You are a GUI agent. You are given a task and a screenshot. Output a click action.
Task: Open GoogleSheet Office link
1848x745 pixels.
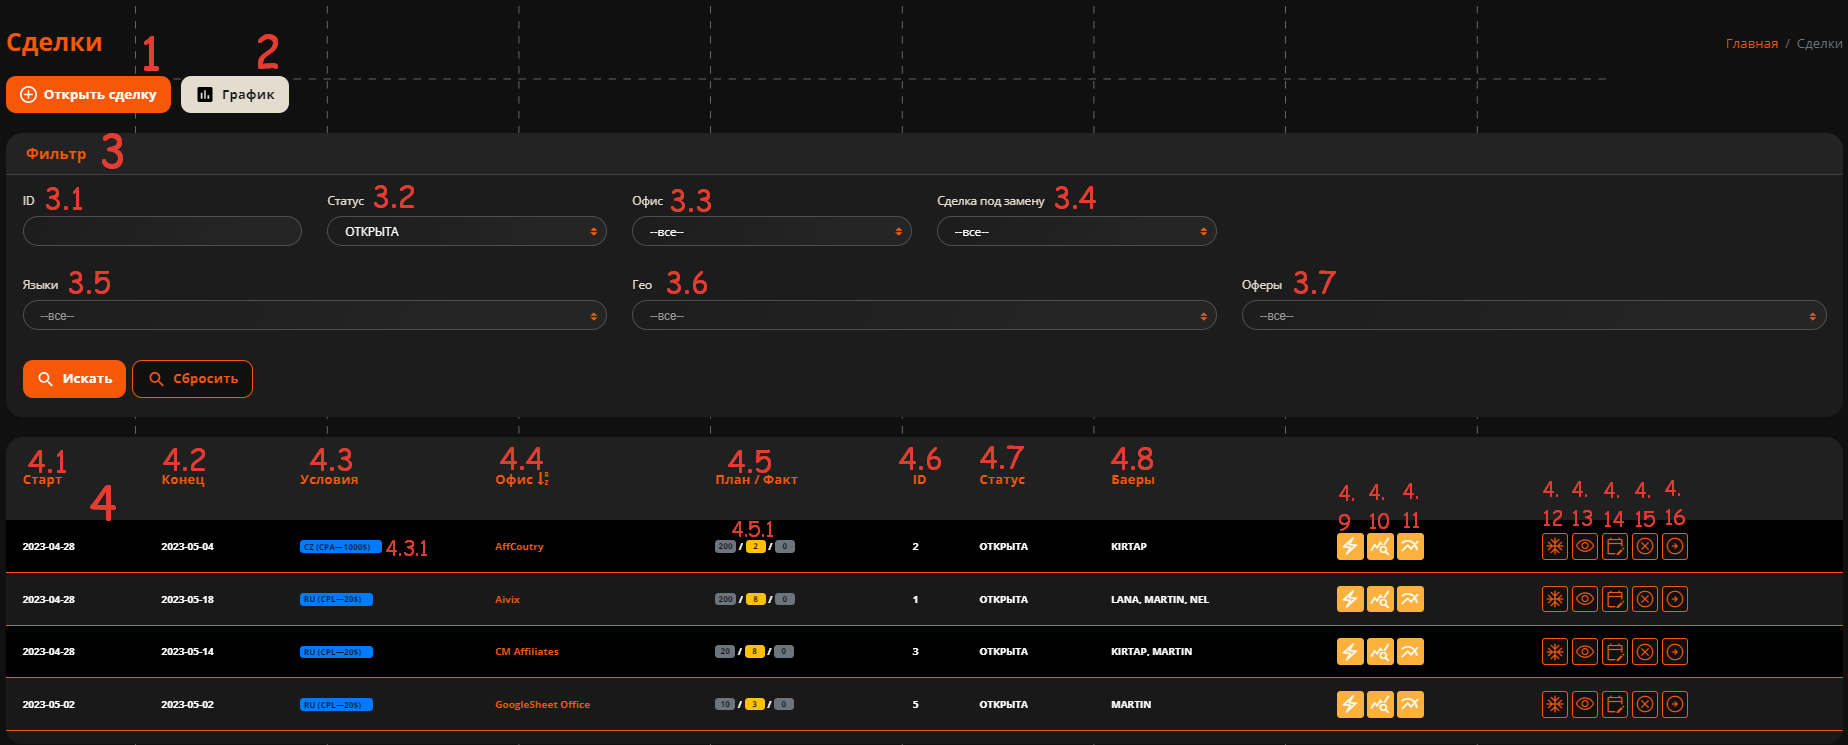click(x=542, y=704)
